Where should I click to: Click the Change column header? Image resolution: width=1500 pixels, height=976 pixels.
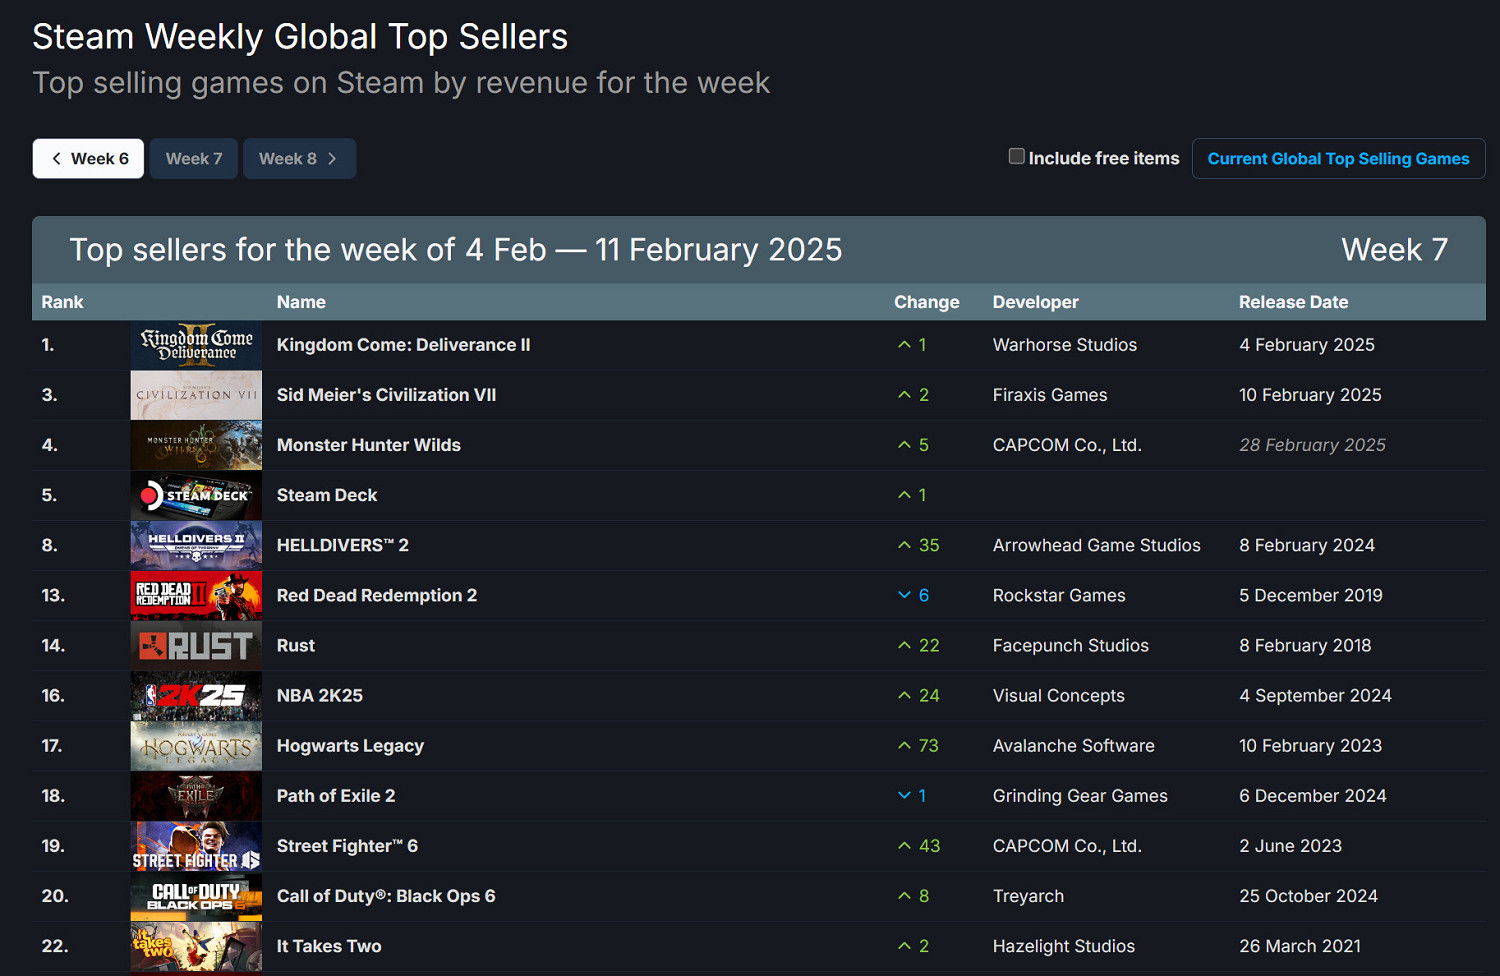tap(926, 302)
